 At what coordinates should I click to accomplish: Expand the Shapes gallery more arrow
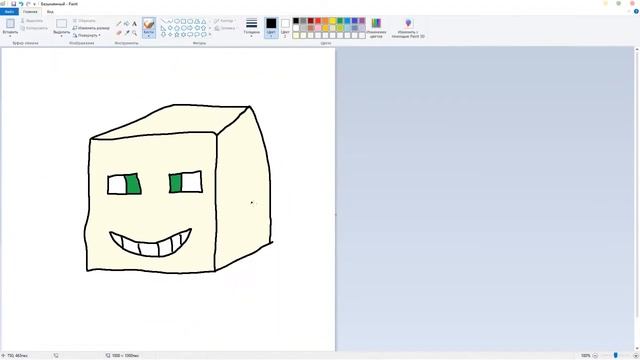210,35
